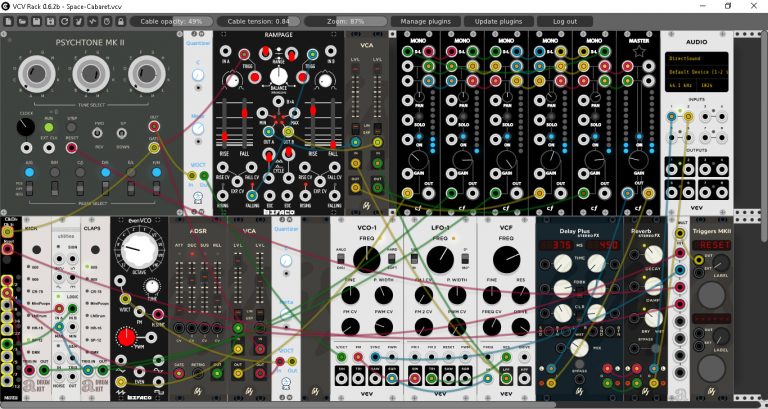Click the LPF output on VCF
Screen dimensions: 768x409
pyautogui.click(x=506, y=378)
